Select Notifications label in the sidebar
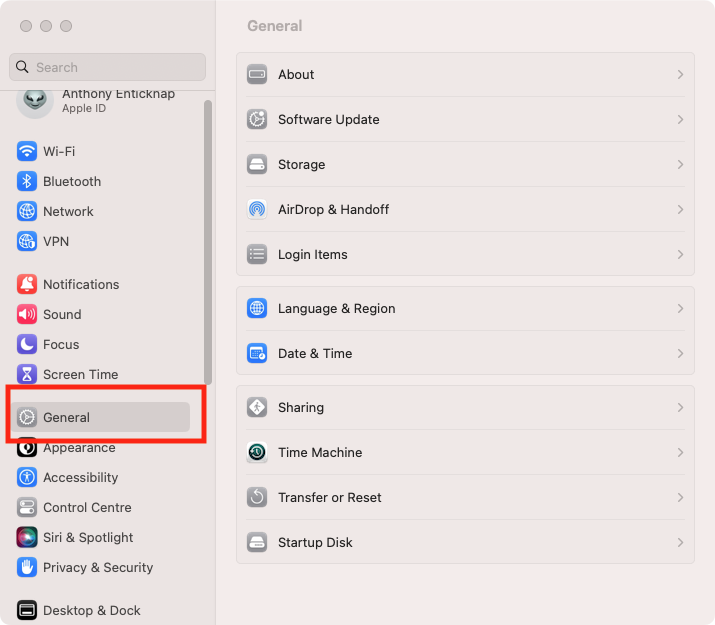This screenshot has height=625, width=715. coord(81,284)
